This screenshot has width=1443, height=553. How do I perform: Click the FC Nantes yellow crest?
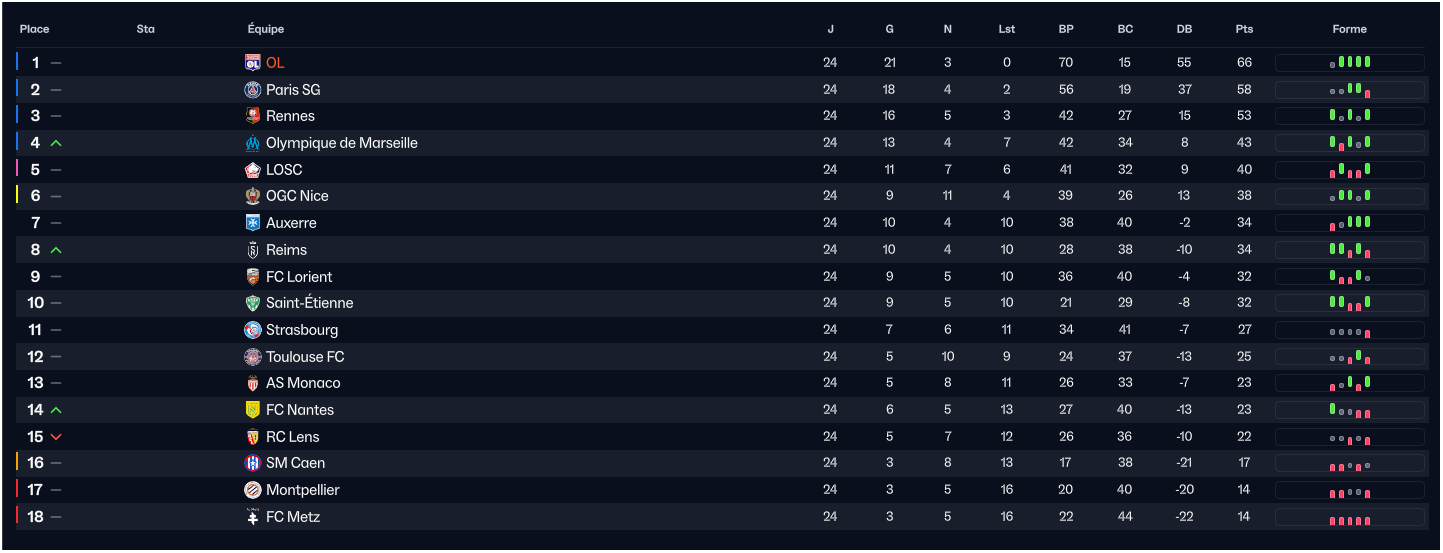[253, 410]
